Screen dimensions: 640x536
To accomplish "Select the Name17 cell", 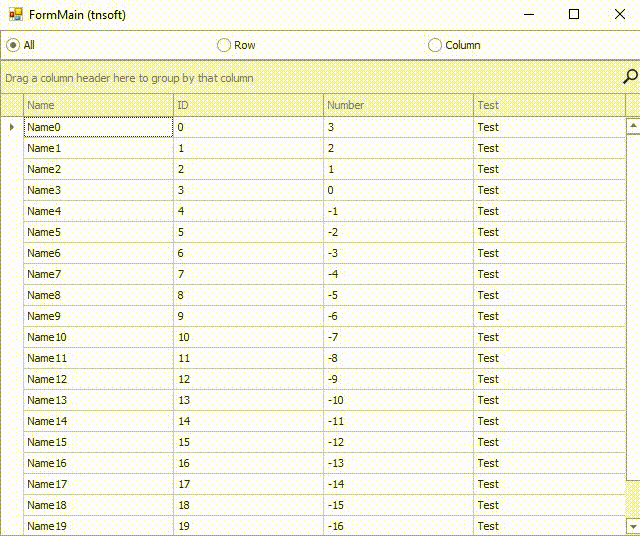I will coord(98,485).
